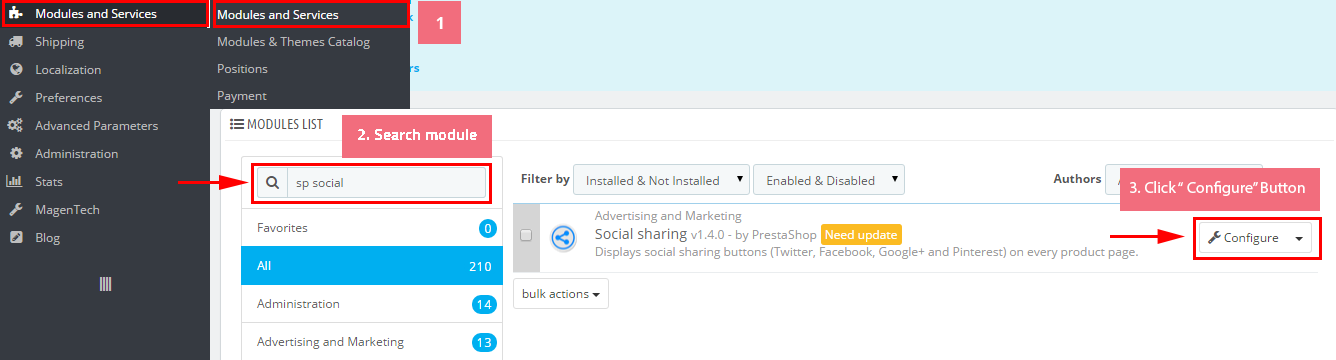The height and width of the screenshot is (360, 1336).
Task: Open the Installed & Not Installed filter
Action: point(662,181)
